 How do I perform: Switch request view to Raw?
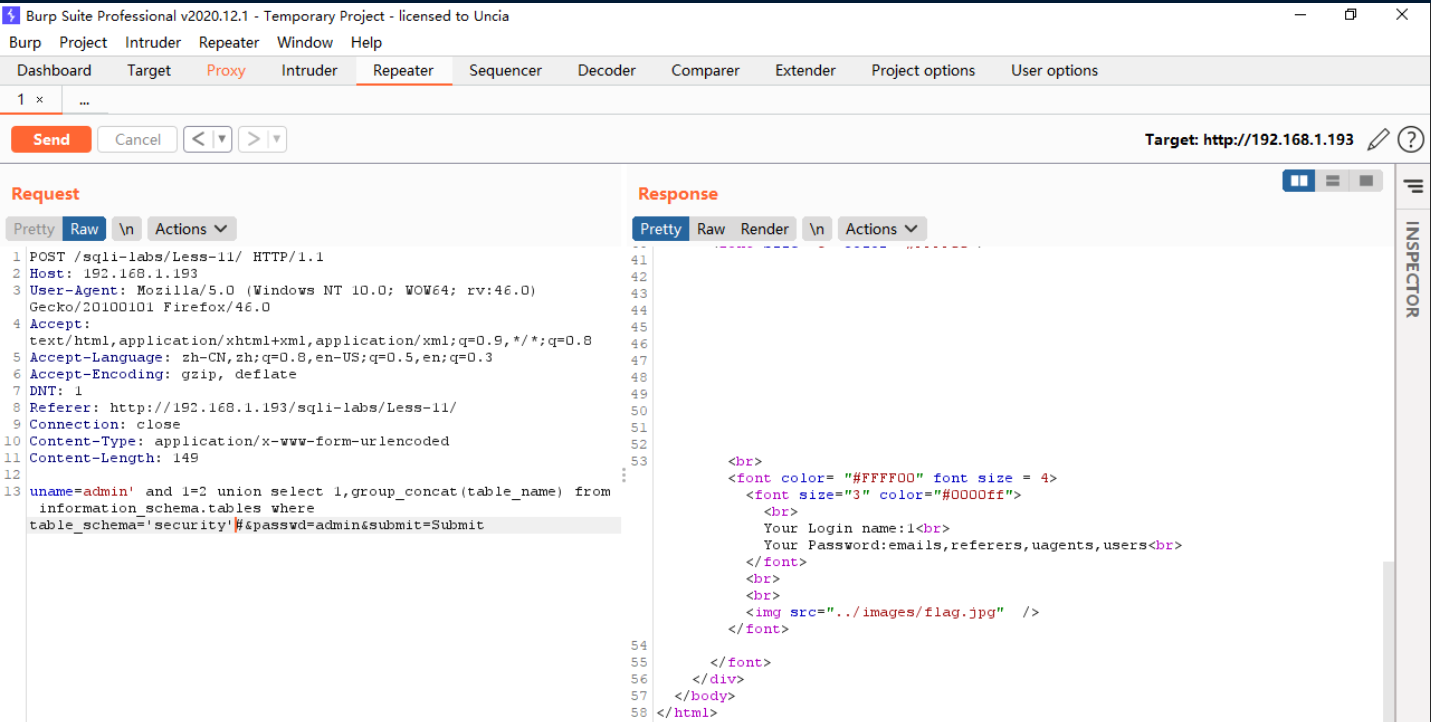pyautogui.click(x=84, y=229)
